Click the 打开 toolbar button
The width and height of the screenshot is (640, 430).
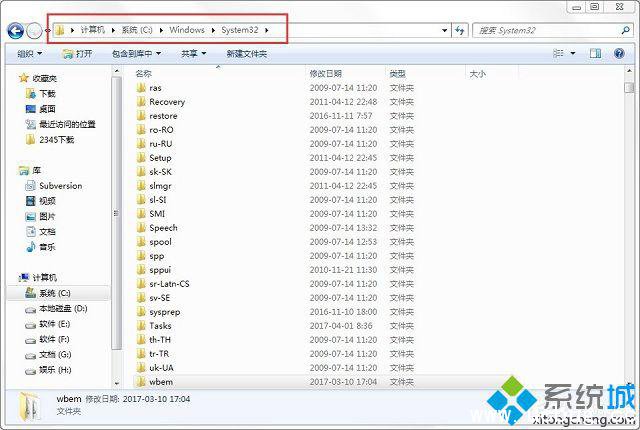click(77, 53)
